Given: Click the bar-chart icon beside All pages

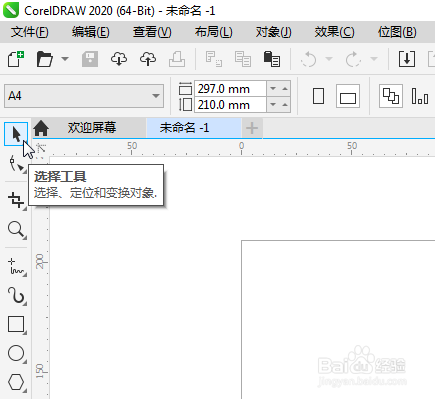Looking at the screenshot, I should (x=420, y=96).
